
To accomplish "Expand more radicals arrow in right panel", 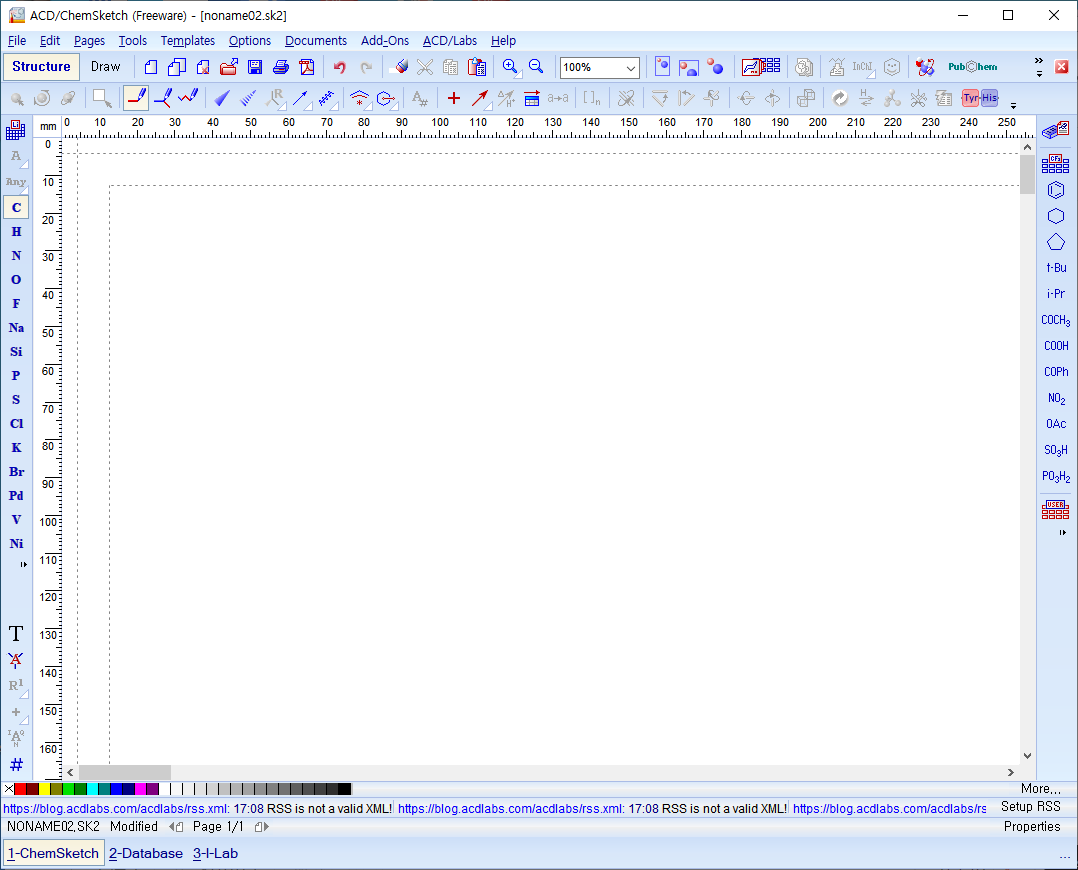I will (1063, 533).
